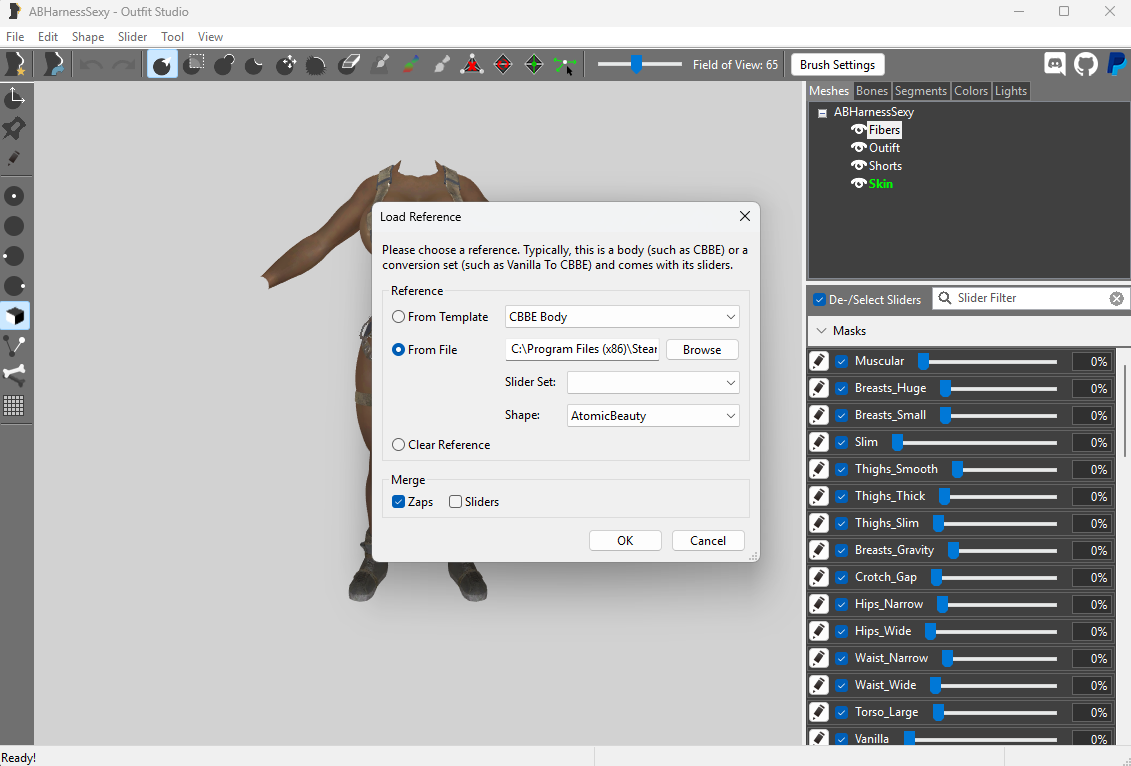Viewport: 1131px width, 766px height.
Task: Open the File menu
Action: (x=14, y=37)
